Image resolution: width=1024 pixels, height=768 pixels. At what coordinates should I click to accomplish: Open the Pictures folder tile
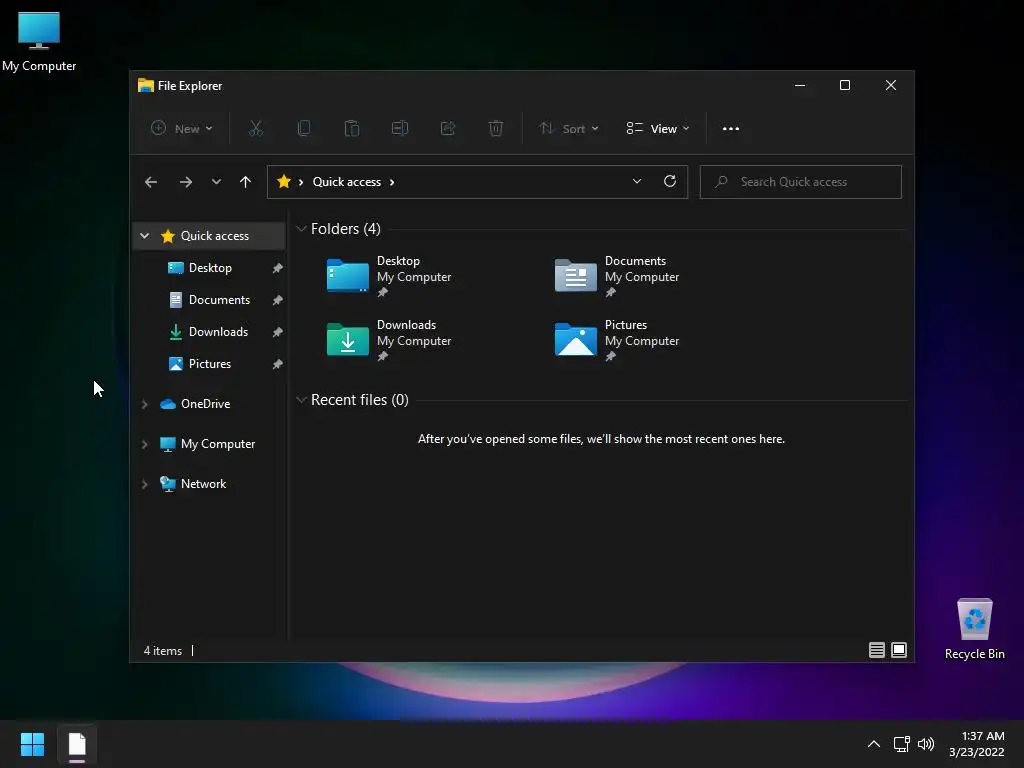tap(617, 341)
